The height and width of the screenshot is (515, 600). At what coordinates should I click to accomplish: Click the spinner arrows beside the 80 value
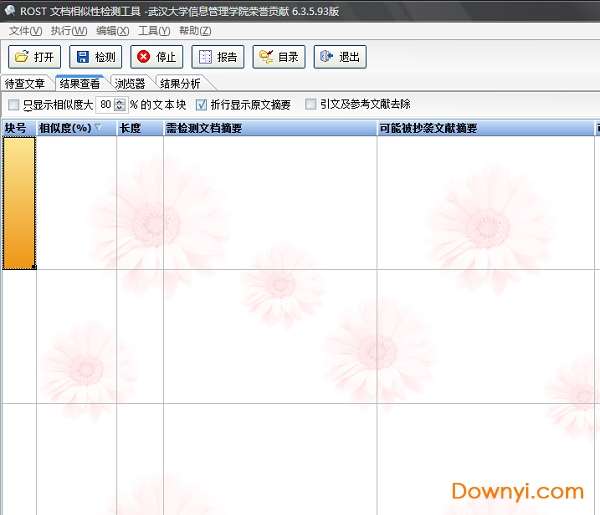pos(120,104)
